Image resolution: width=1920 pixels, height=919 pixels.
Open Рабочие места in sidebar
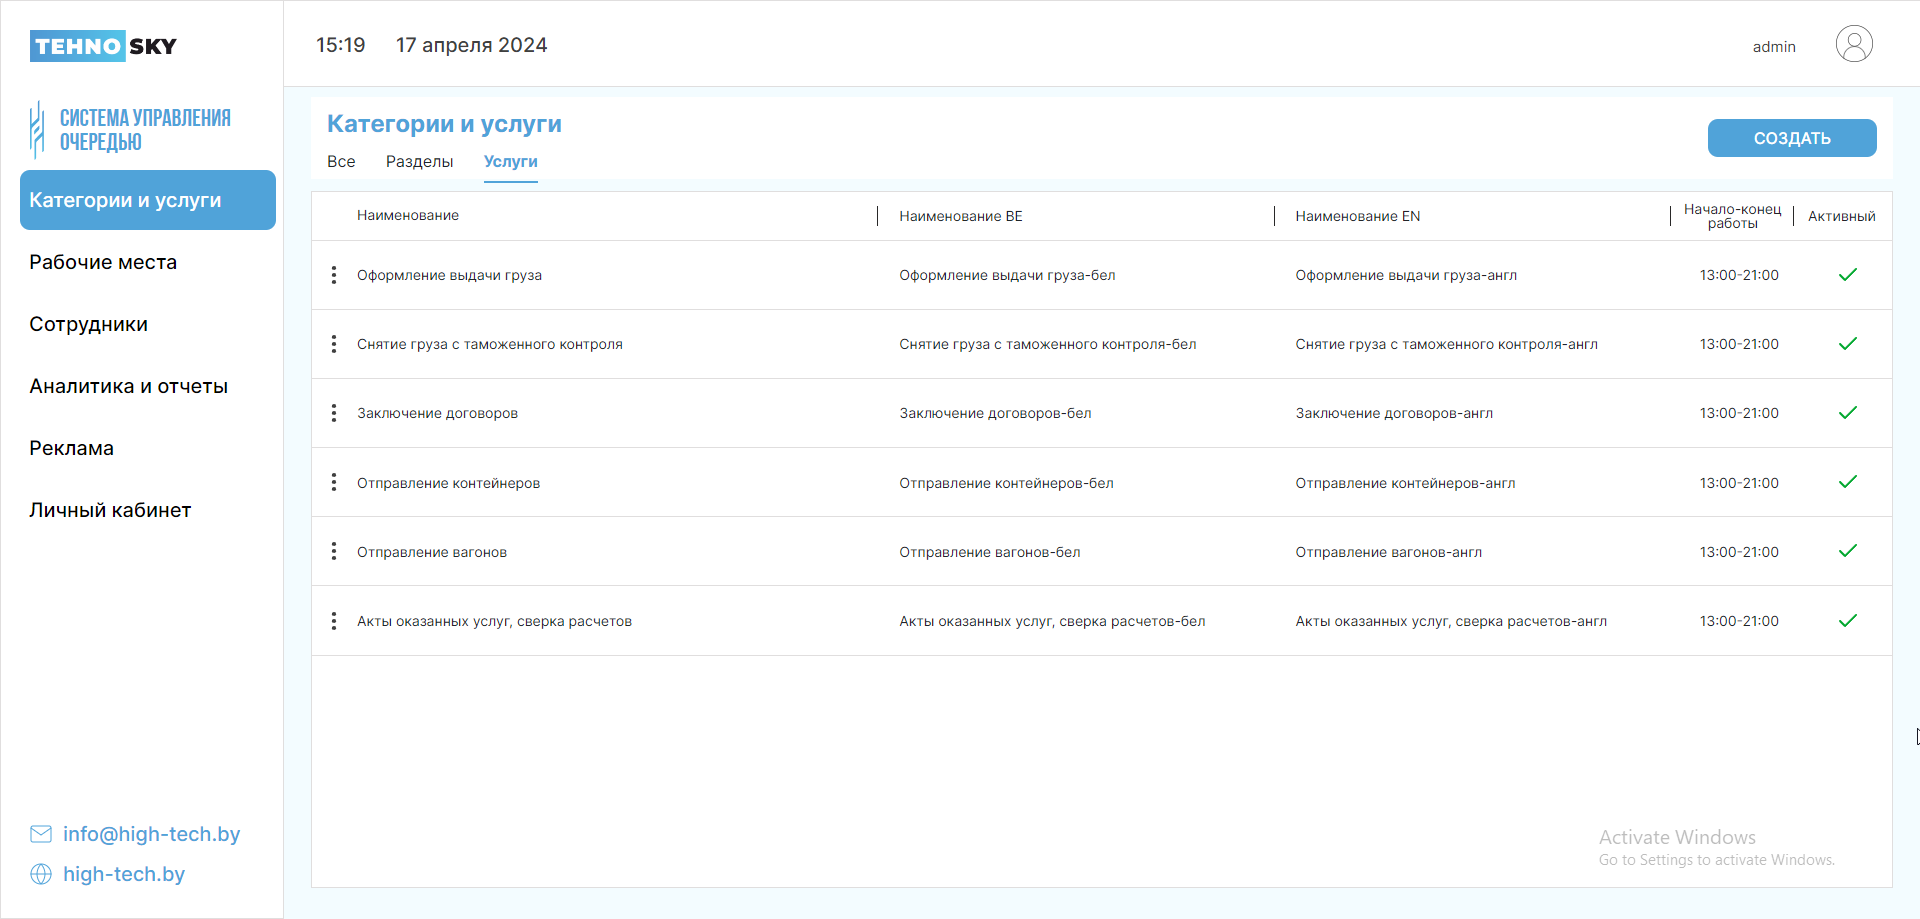point(103,262)
